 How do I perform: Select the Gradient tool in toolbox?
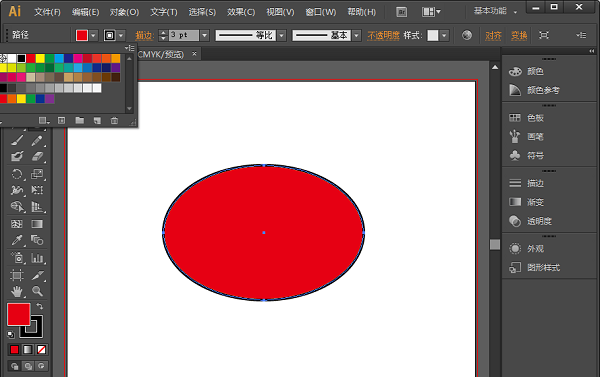[37, 224]
